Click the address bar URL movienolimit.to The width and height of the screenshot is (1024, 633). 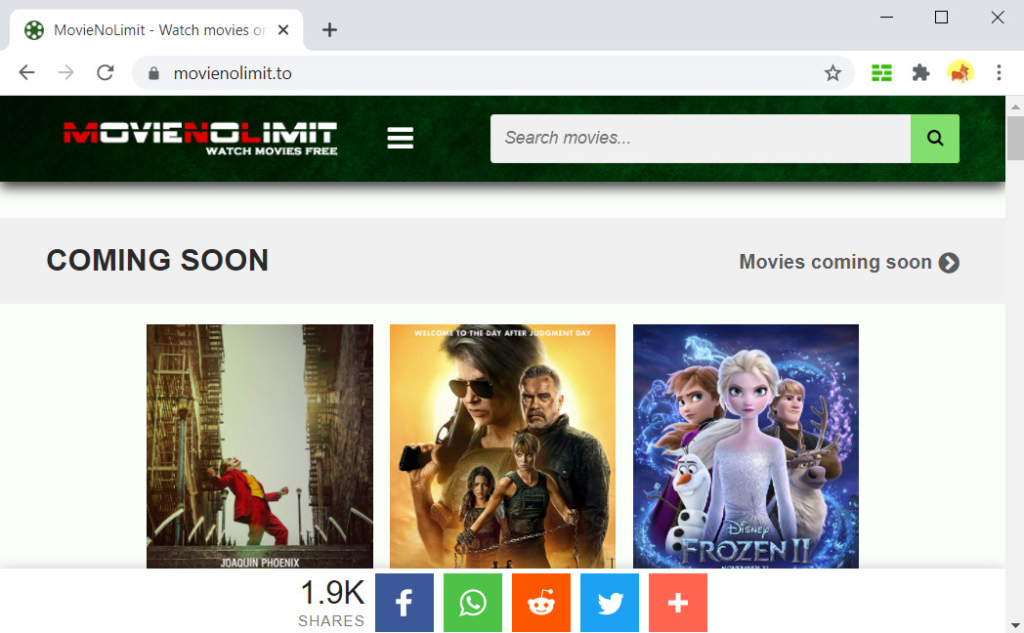pos(232,73)
